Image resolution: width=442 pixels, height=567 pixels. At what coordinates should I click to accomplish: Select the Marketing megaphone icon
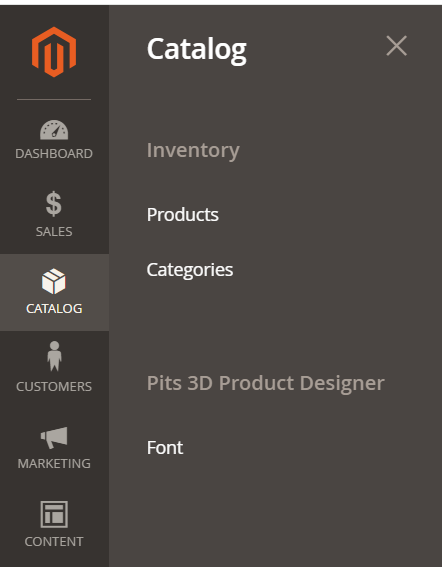pyautogui.click(x=54, y=438)
